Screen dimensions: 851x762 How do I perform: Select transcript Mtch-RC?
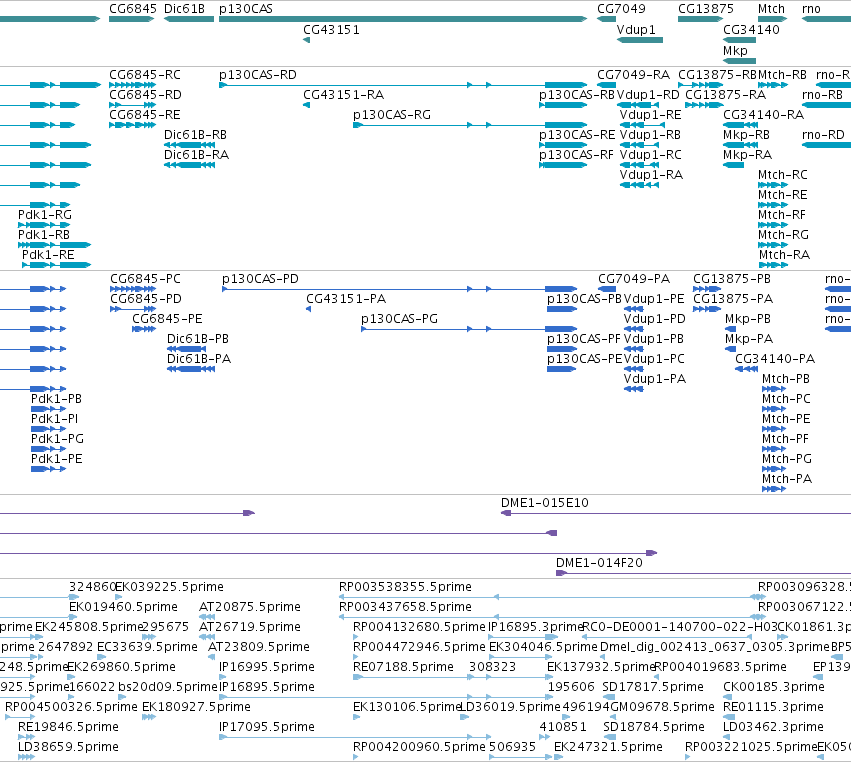(x=773, y=185)
